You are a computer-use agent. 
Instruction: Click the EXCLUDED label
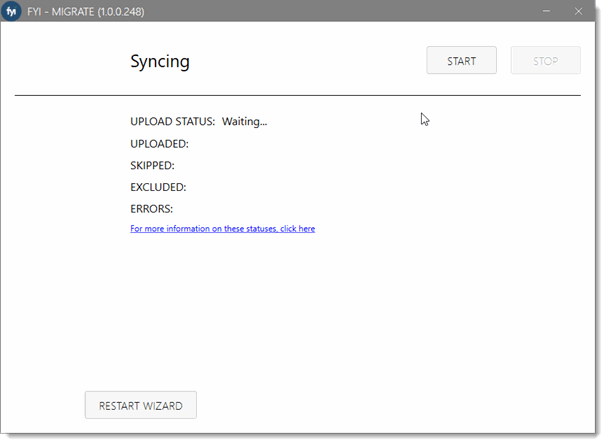[x=158, y=187]
